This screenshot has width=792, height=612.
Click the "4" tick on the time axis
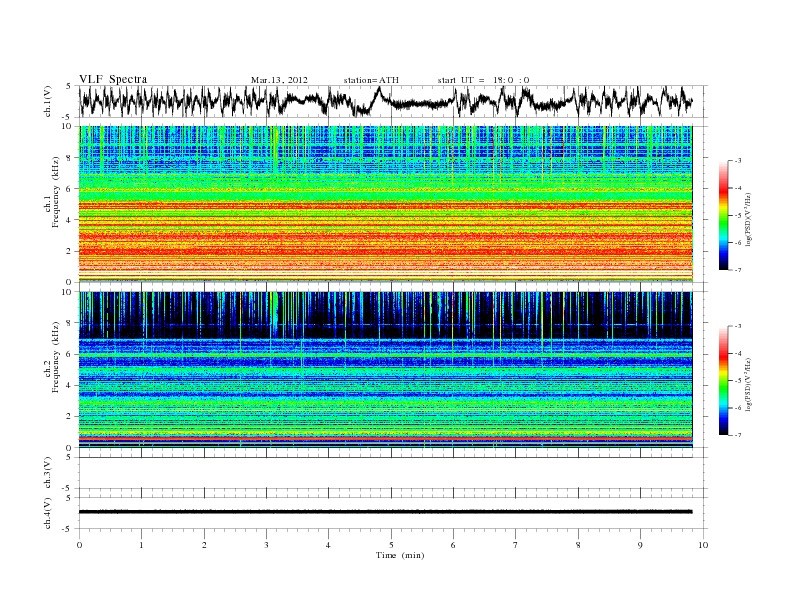[x=329, y=545]
